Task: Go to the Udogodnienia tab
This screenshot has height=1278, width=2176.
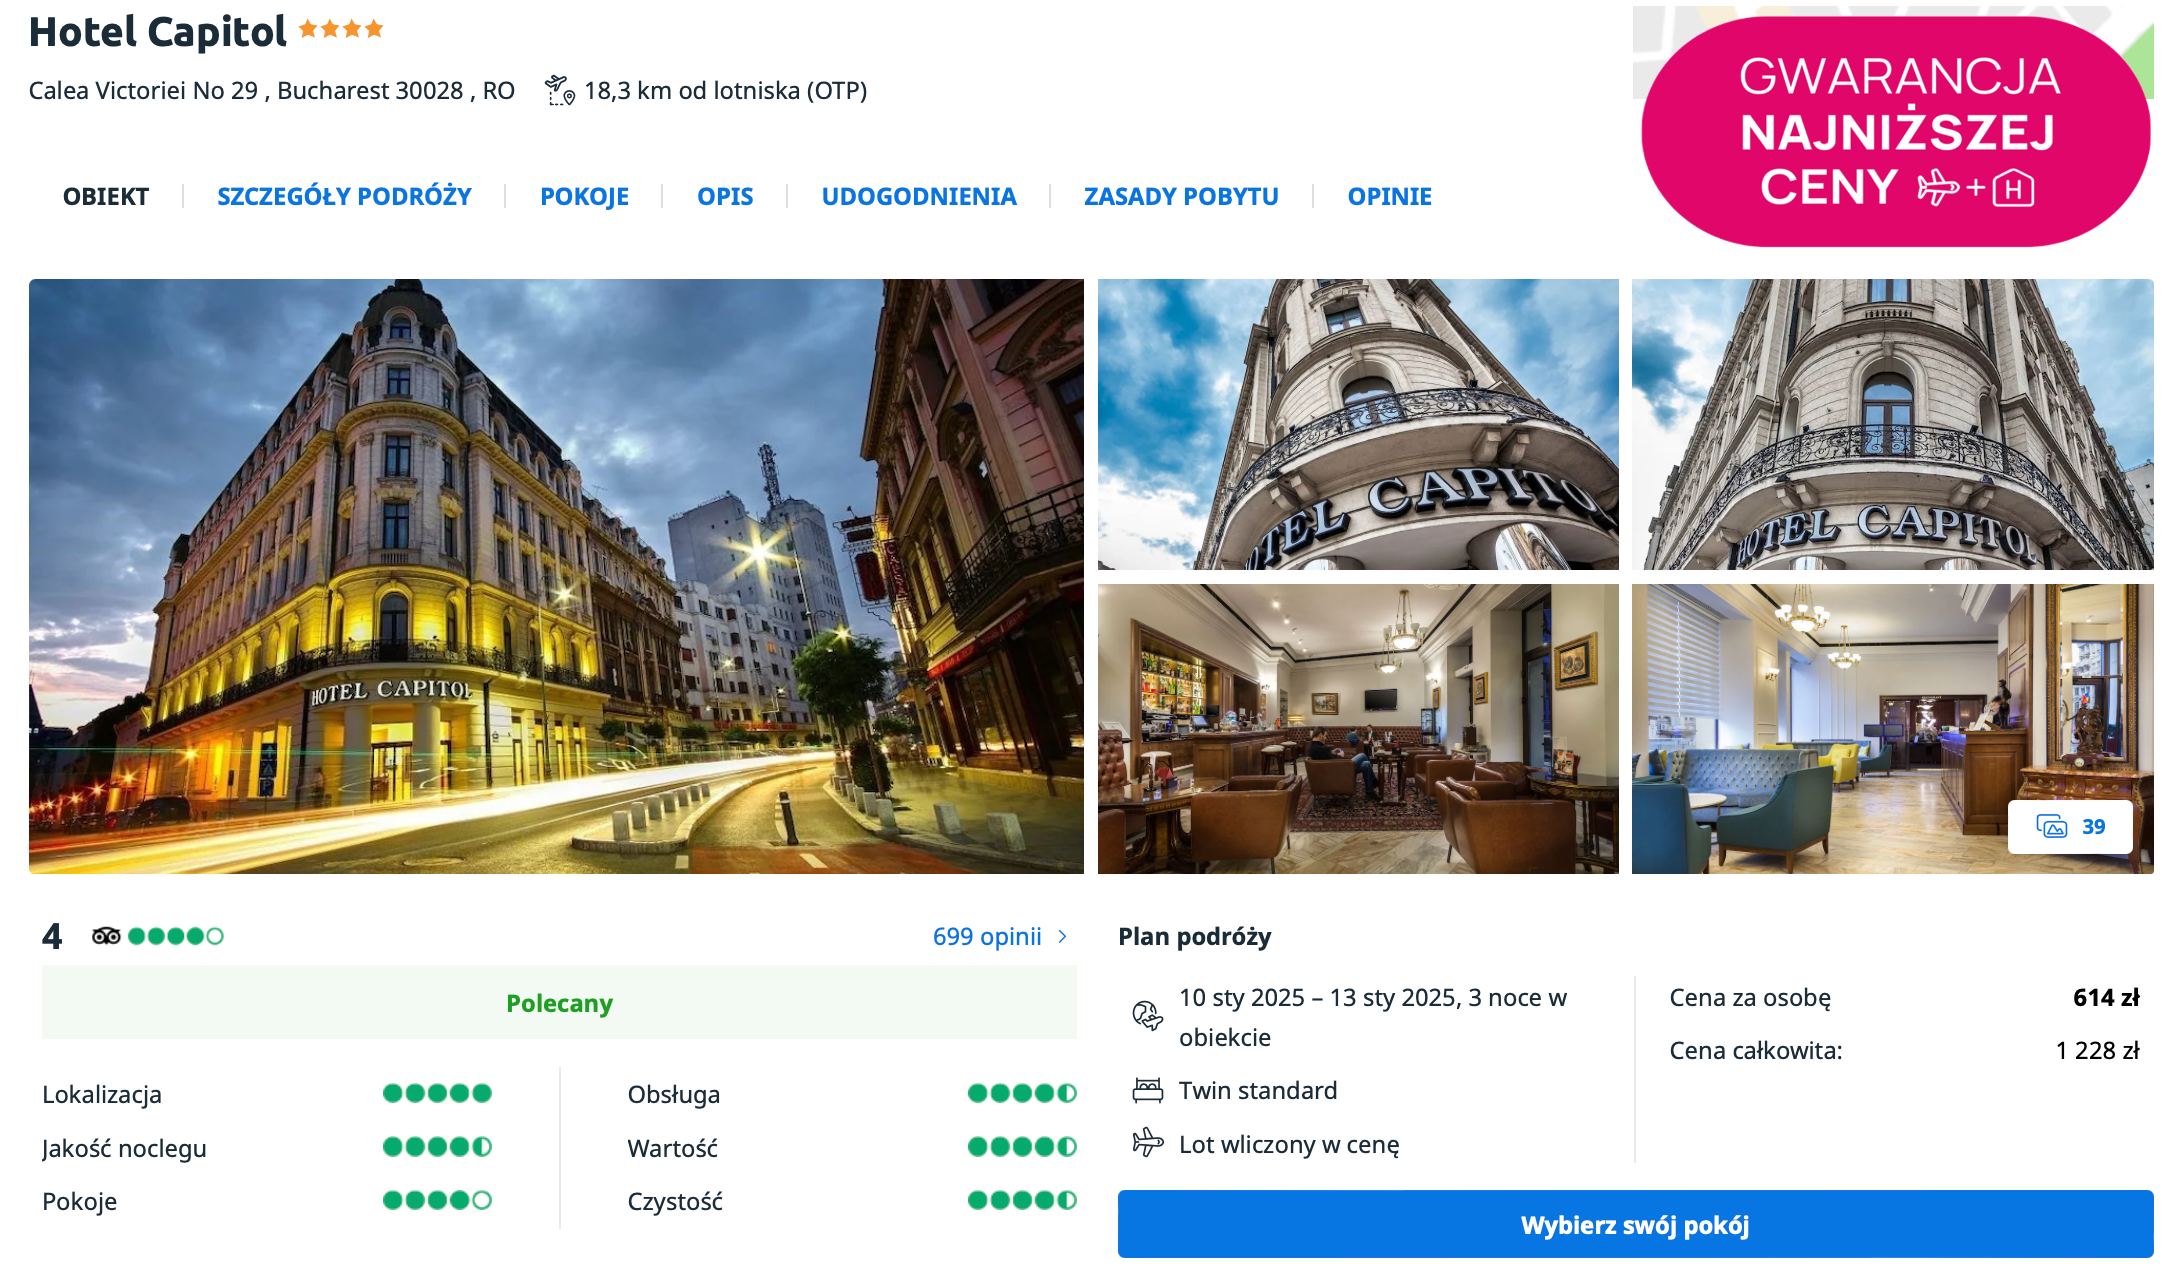Action: pyautogui.click(x=918, y=196)
